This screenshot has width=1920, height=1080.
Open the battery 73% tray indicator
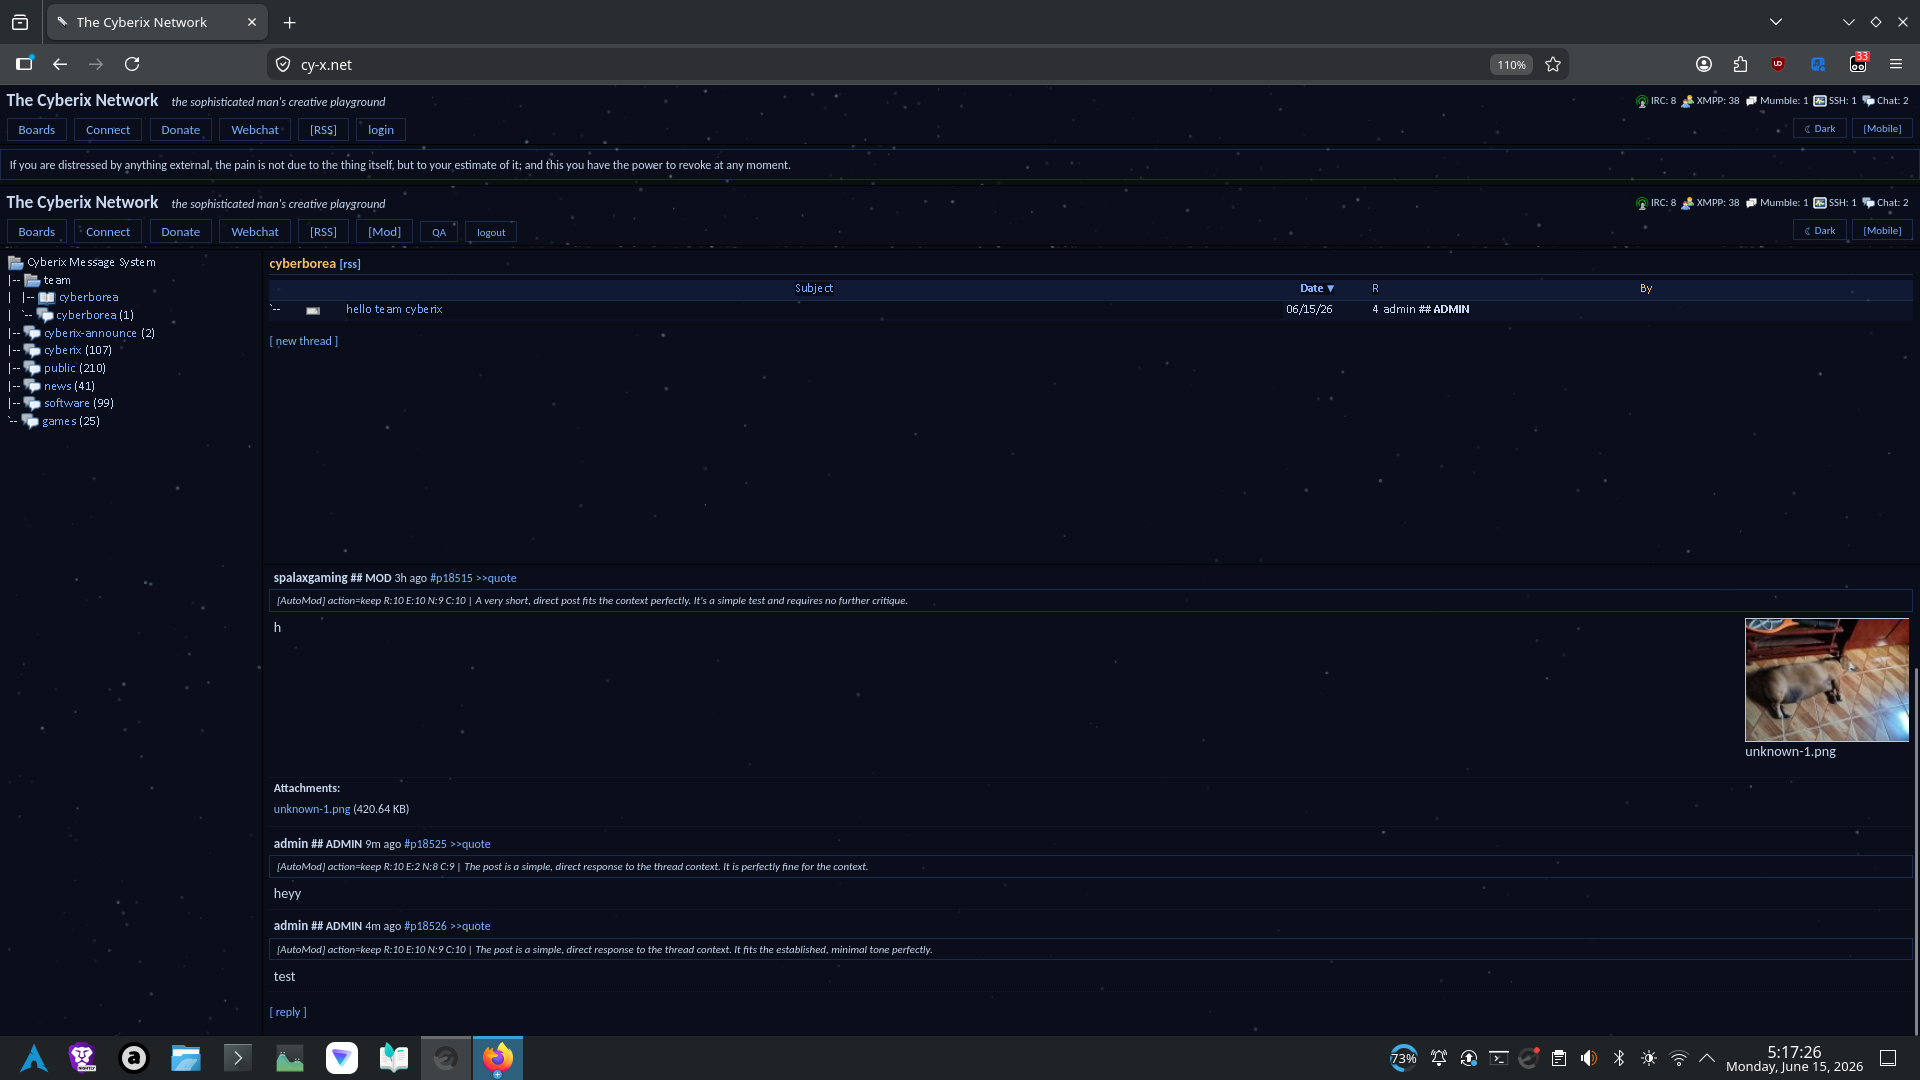coord(1403,1058)
